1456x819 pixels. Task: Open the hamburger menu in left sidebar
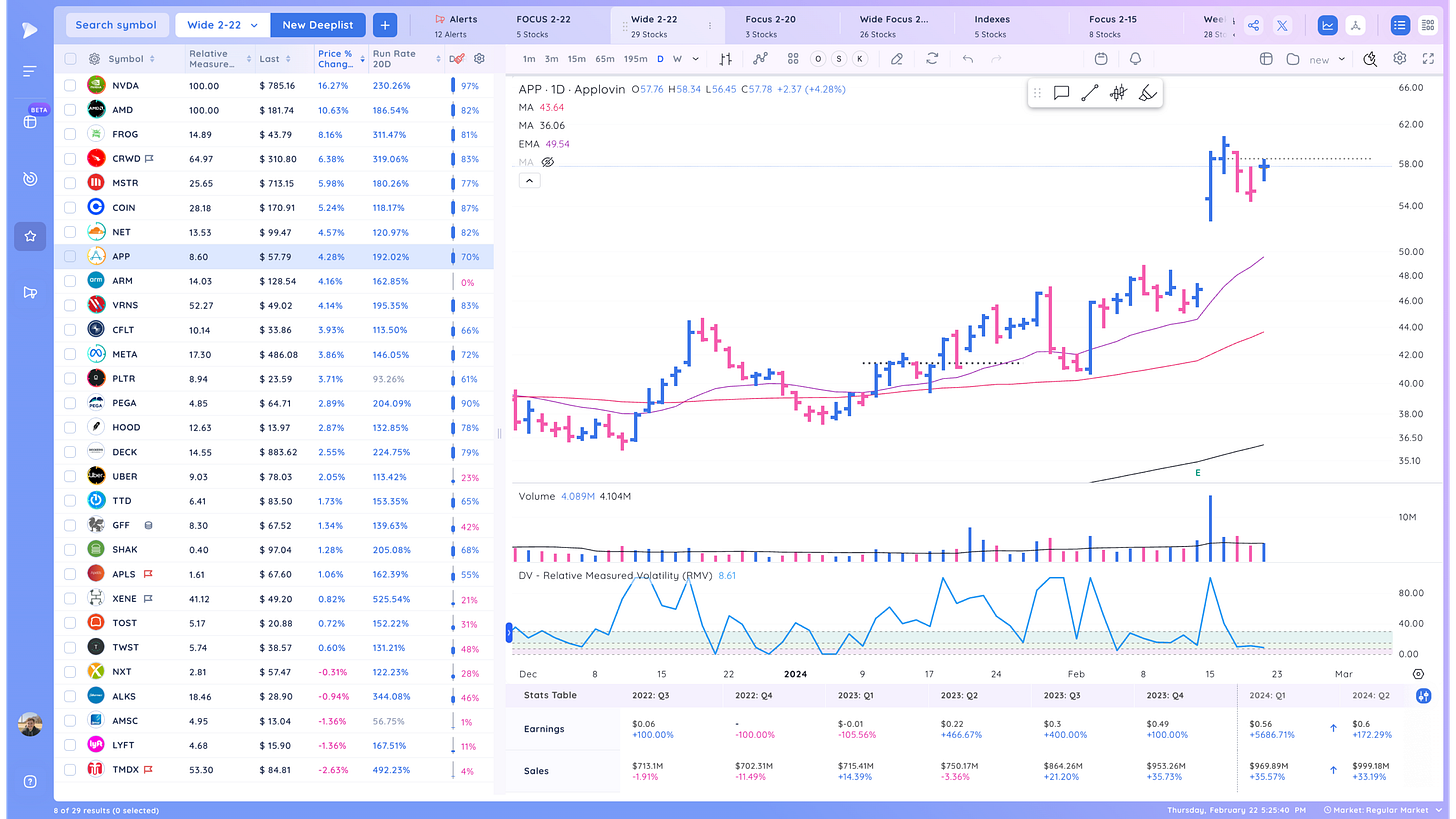tap(30, 71)
